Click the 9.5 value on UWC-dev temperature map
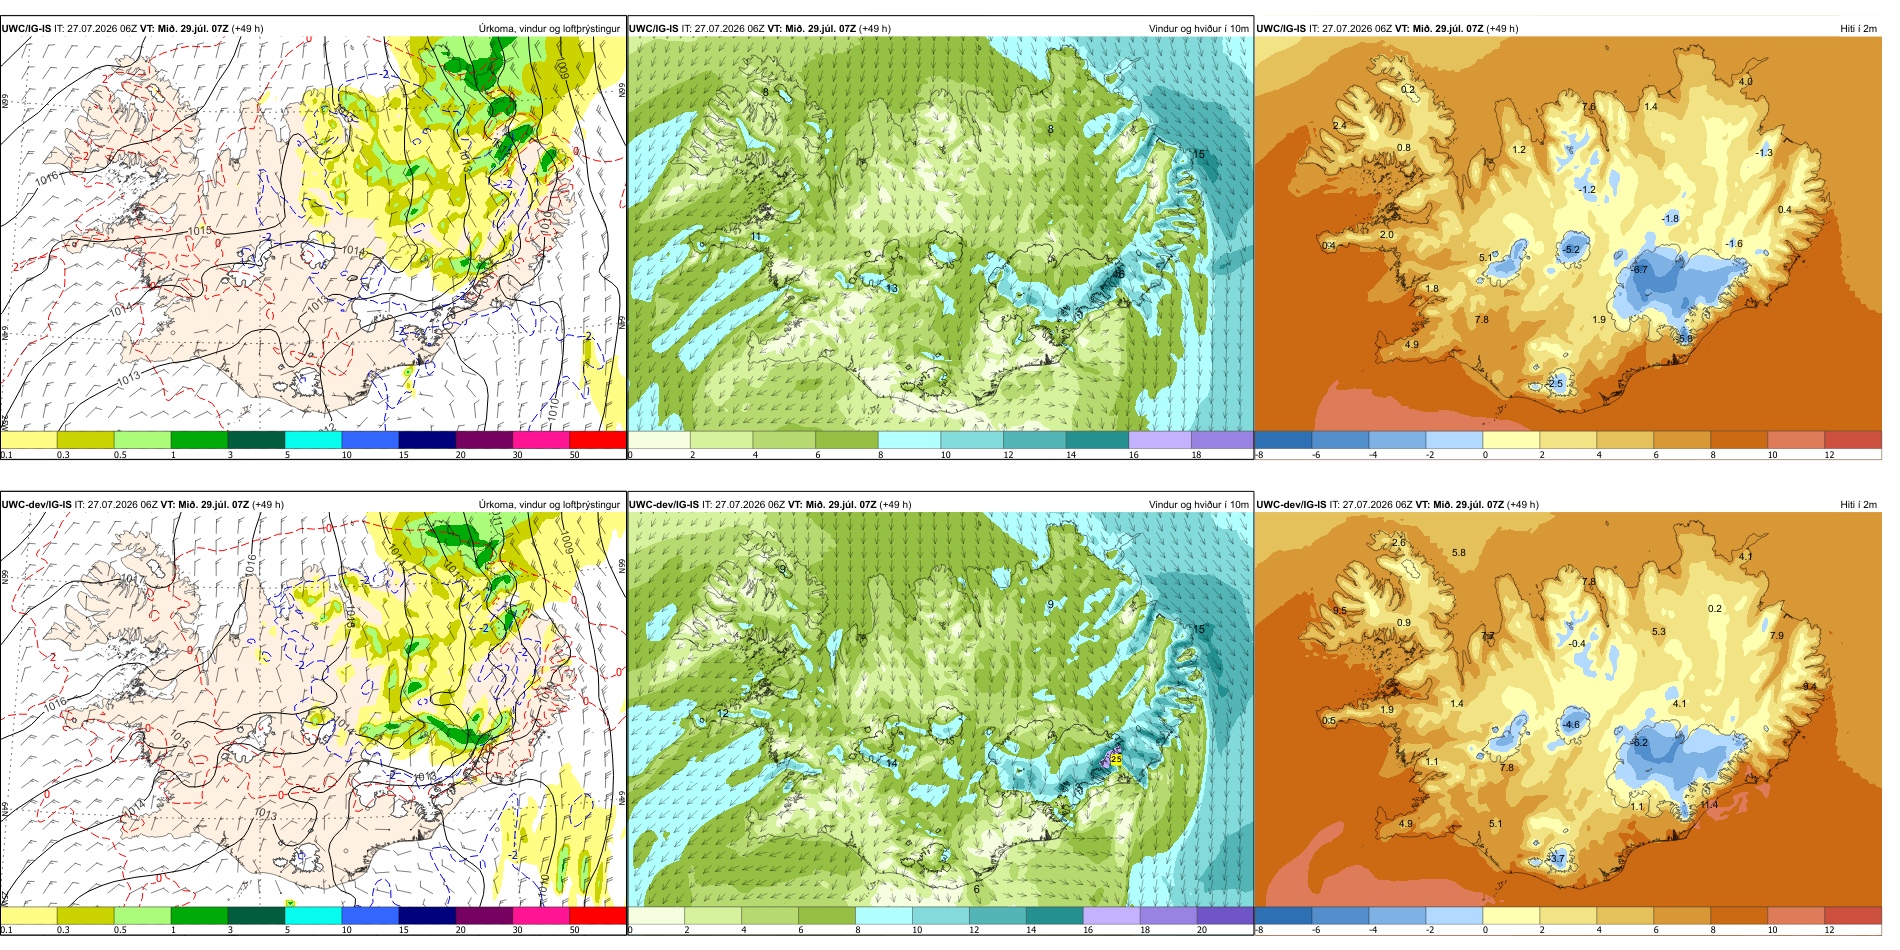The width and height of the screenshot is (1900, 950). [x=1340, y=610]
